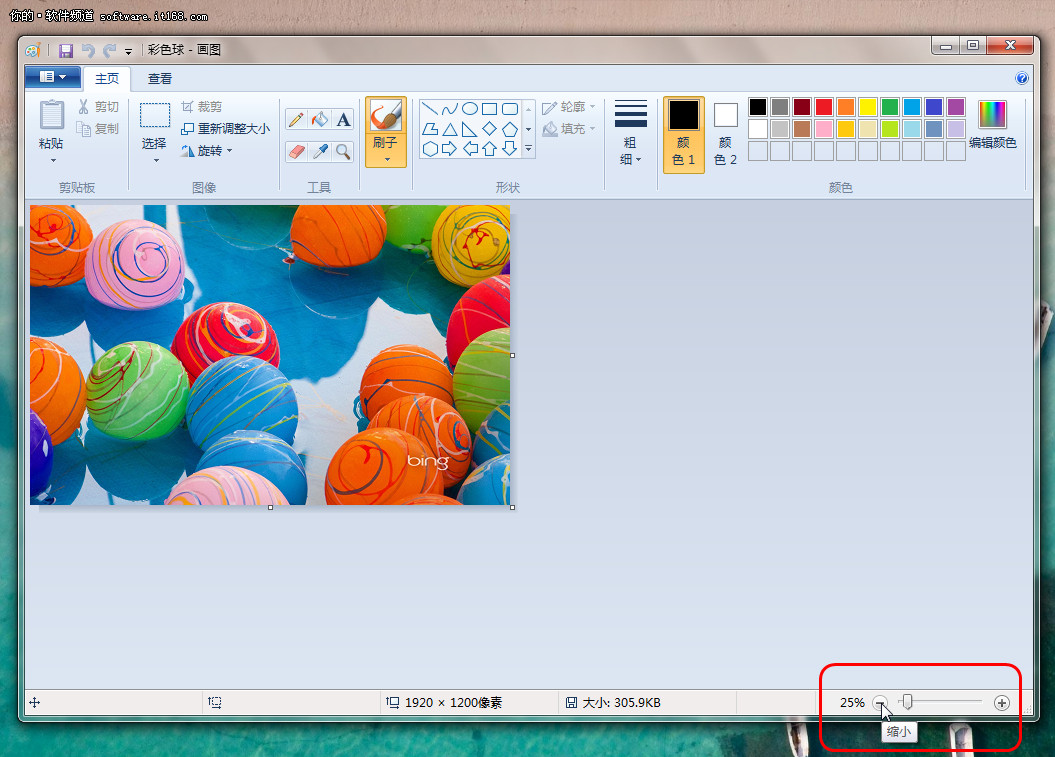Open the blue Paint file menu button
The image size is (1055, 757).
point(53,77)
